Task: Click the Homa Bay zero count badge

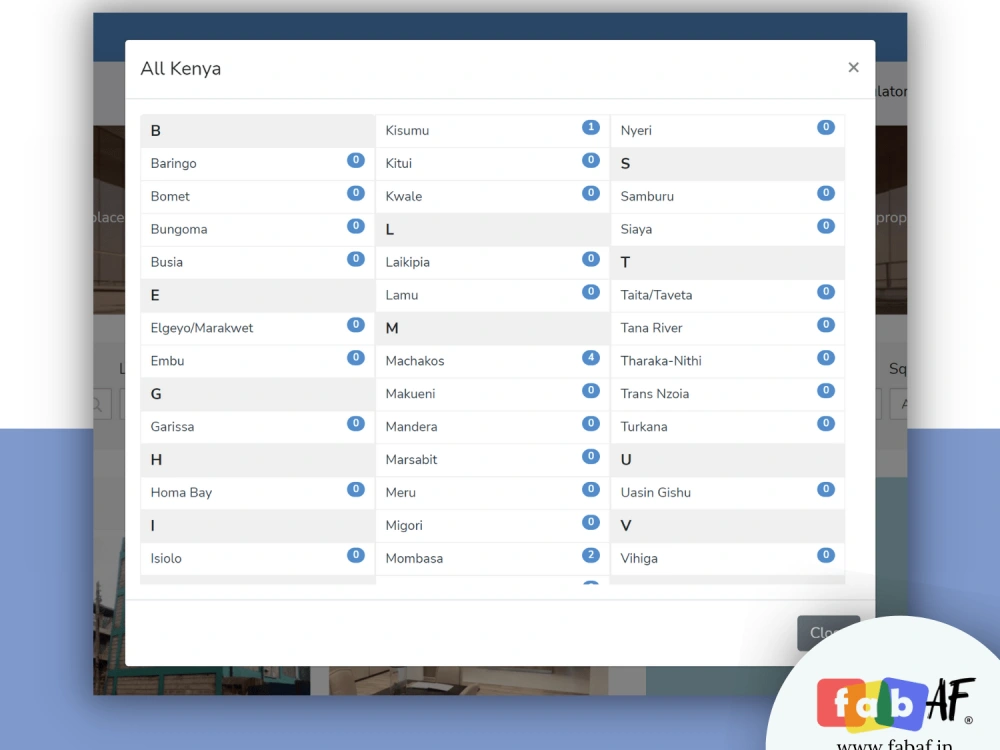Action: click(x=356, y=489)
